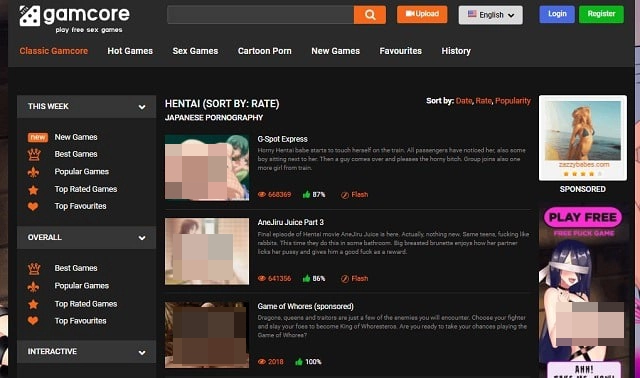The height and width of the screenshot is (378, 640).
Task: Click the AneJiru Juice Part 3 thumbnail
Action: coord(207,251)
